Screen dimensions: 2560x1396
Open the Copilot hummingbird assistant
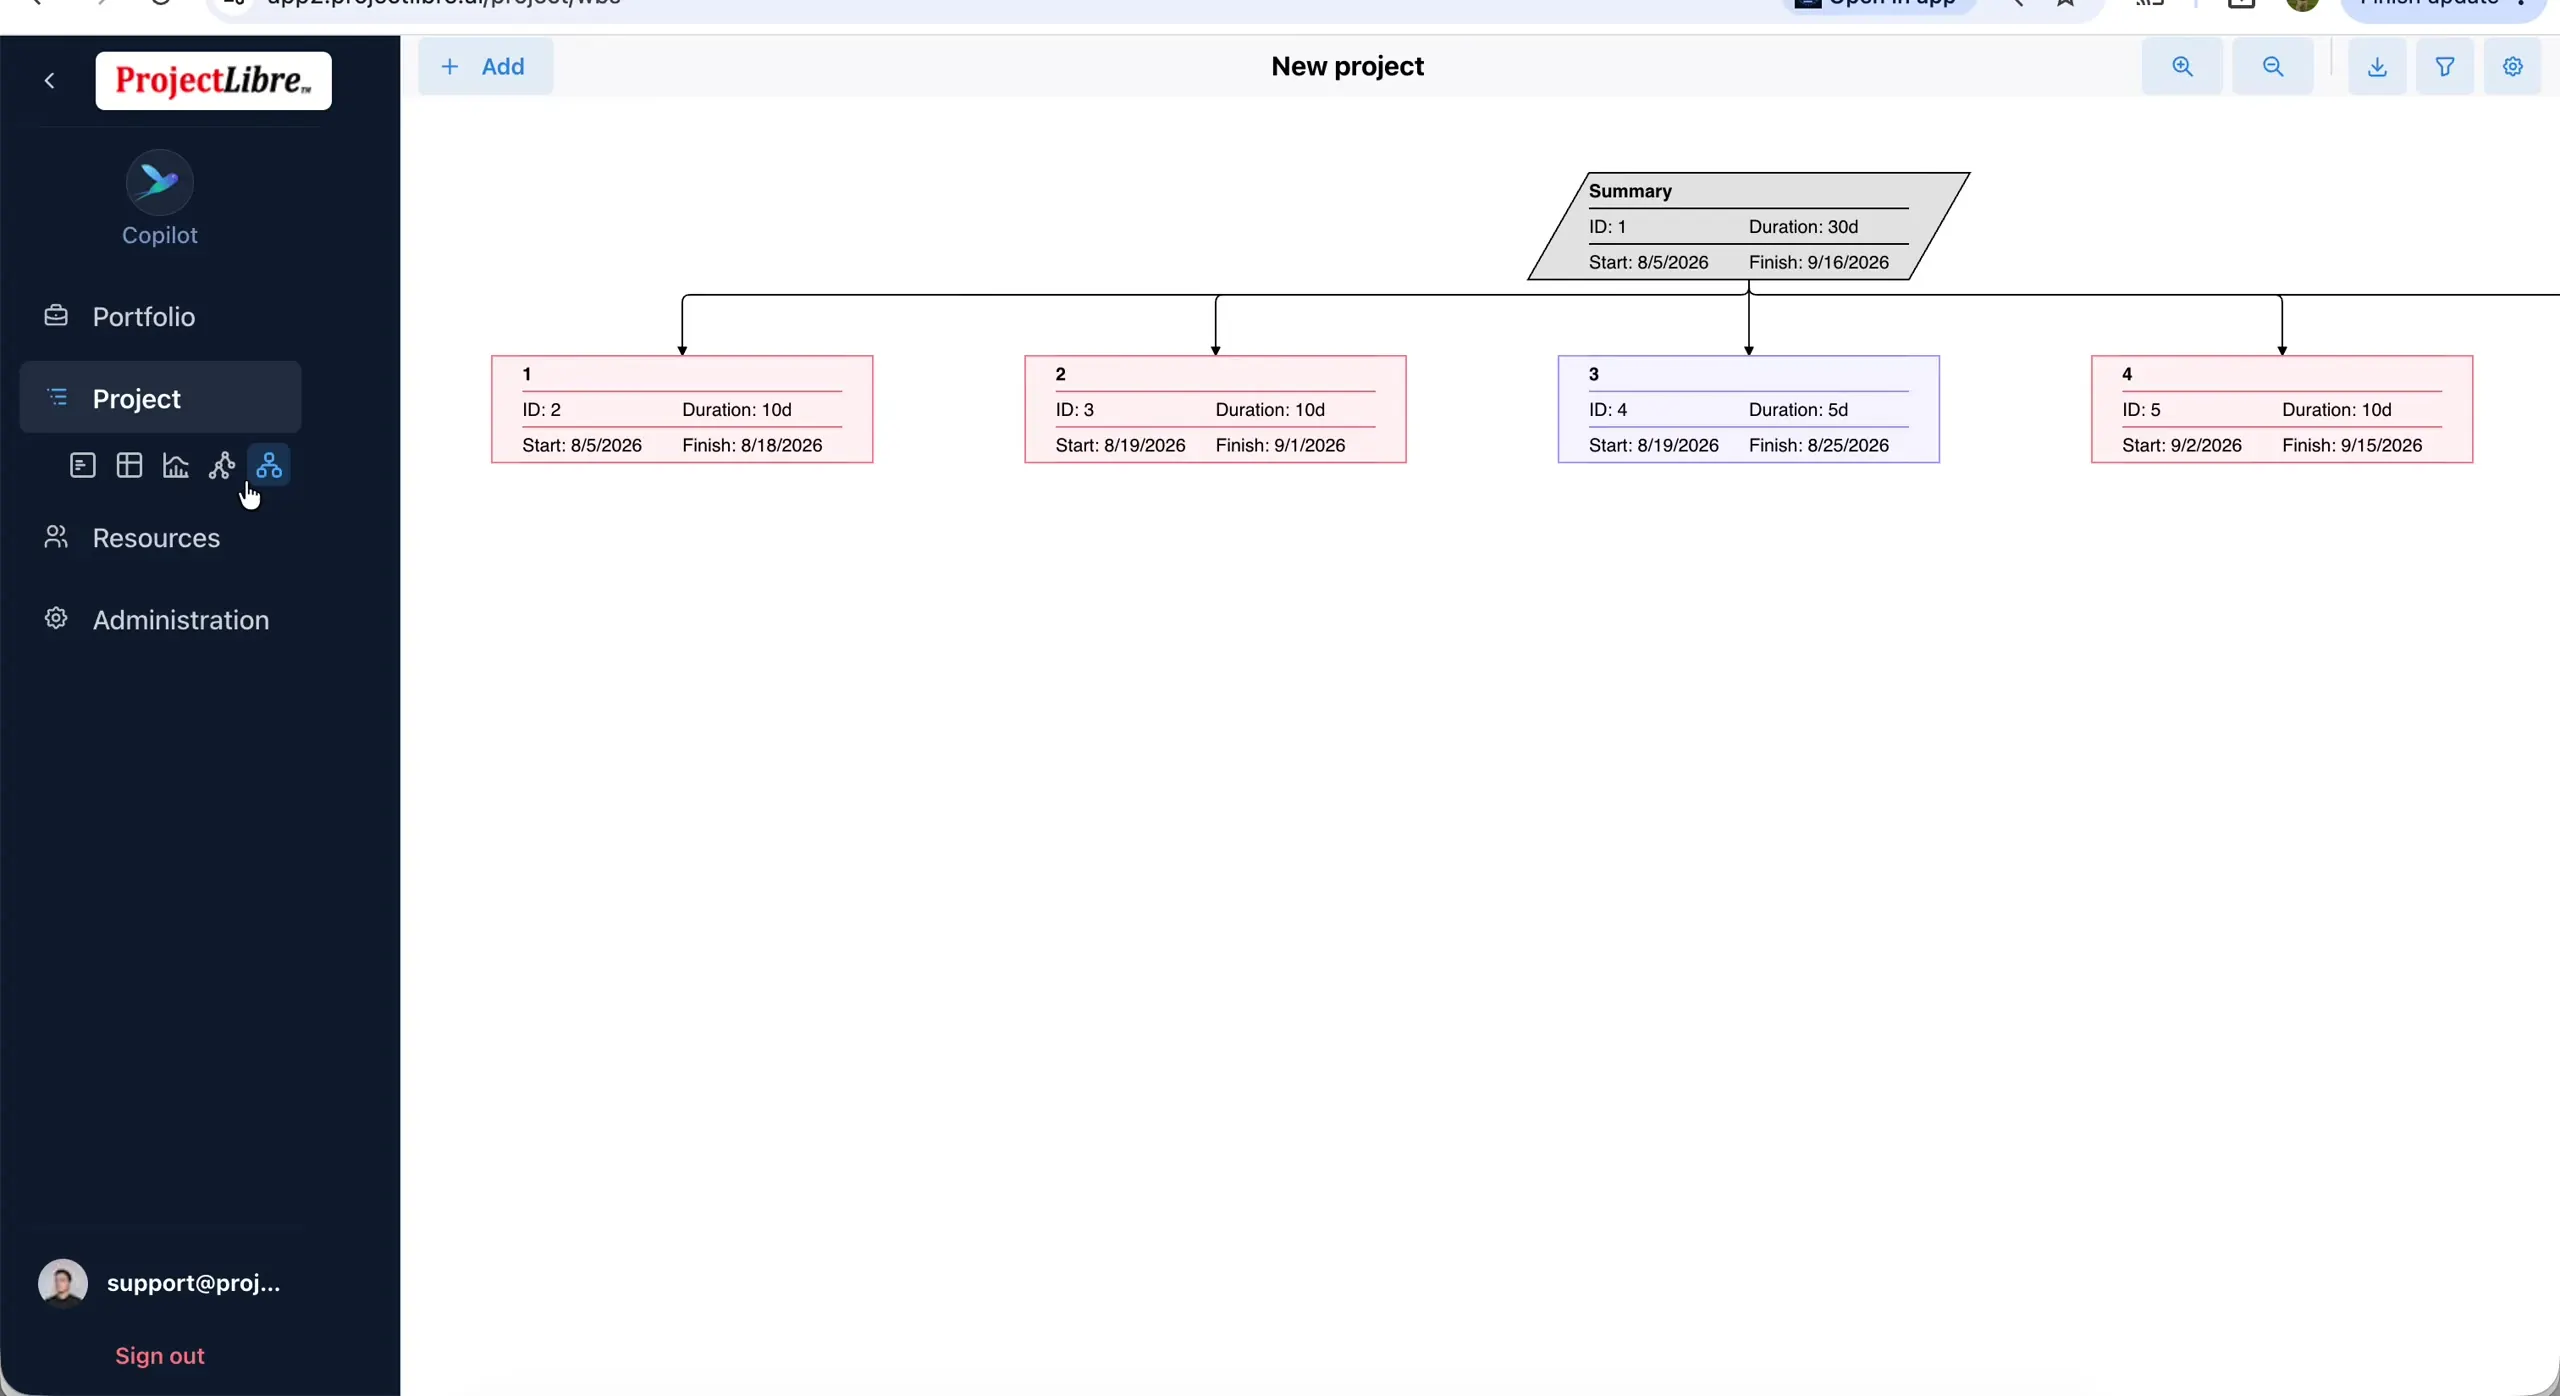(160, 182)
